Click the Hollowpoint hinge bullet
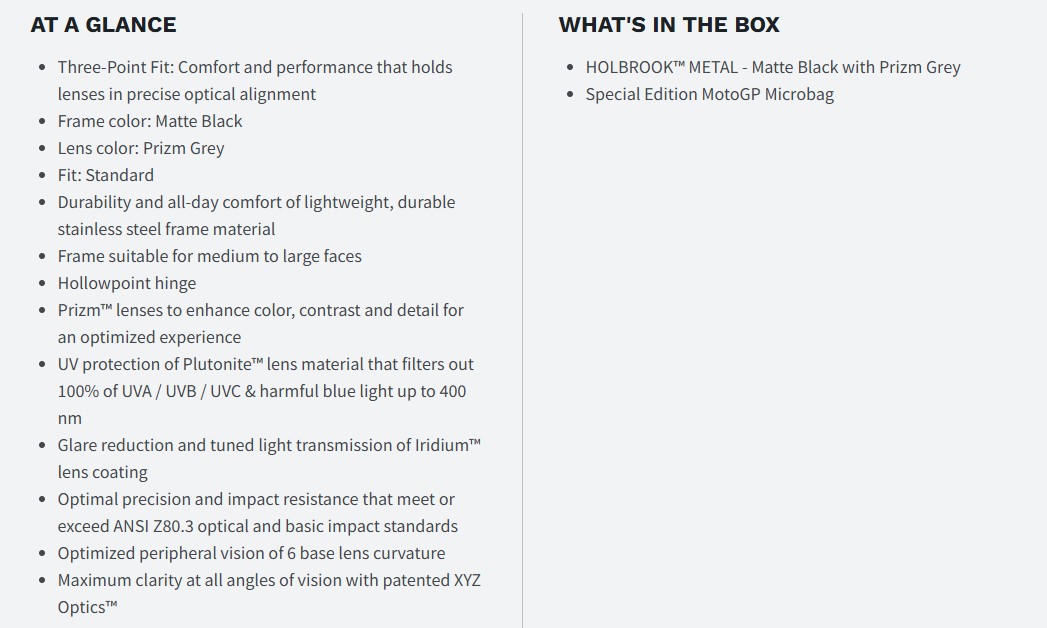 click(x=127, y=283)
